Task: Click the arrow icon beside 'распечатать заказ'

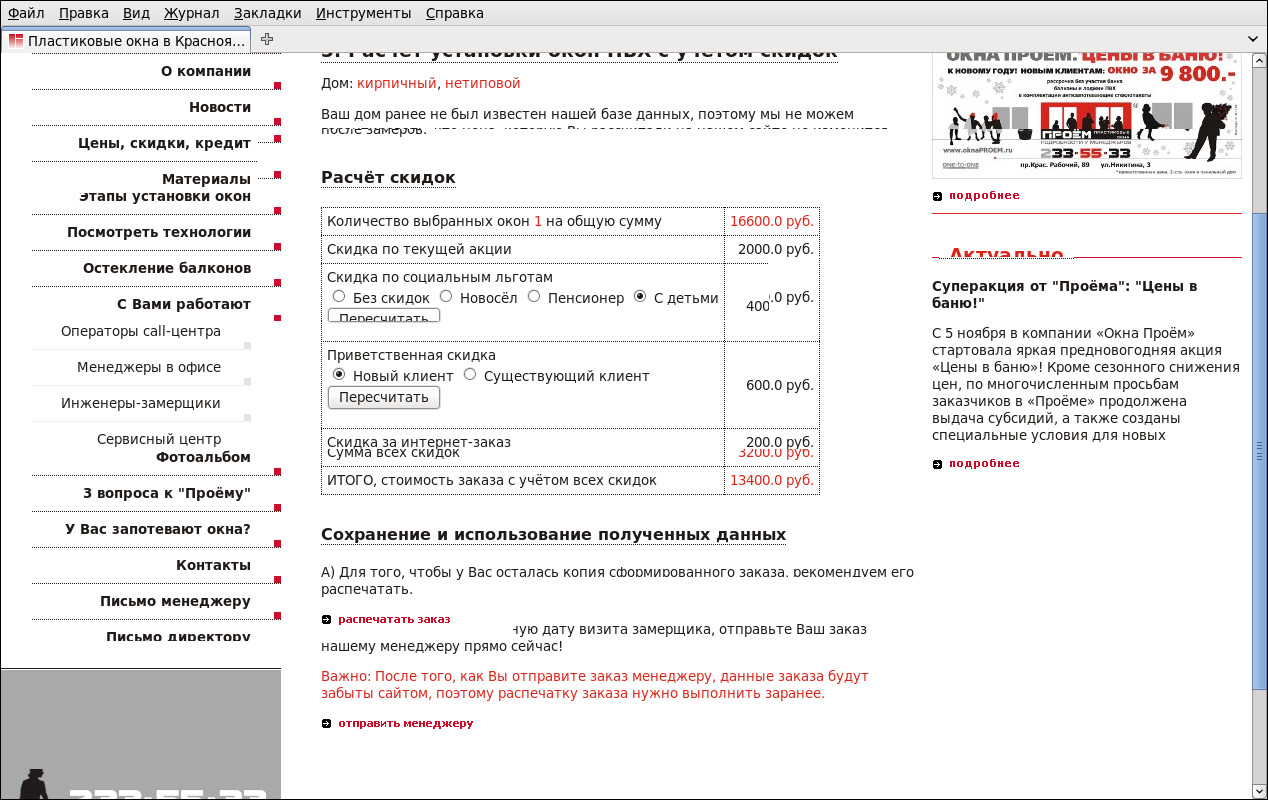Action: (x=327, y=620)
